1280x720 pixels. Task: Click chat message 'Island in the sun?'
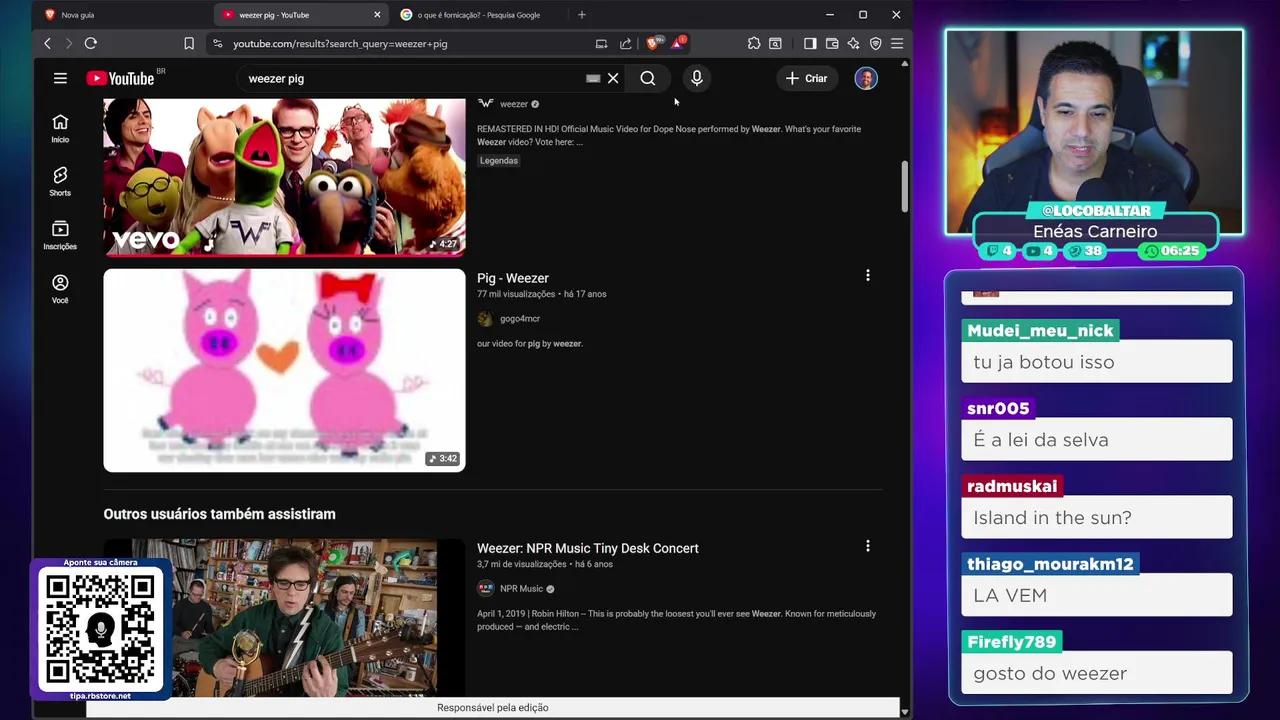[x=1097, y=517]
